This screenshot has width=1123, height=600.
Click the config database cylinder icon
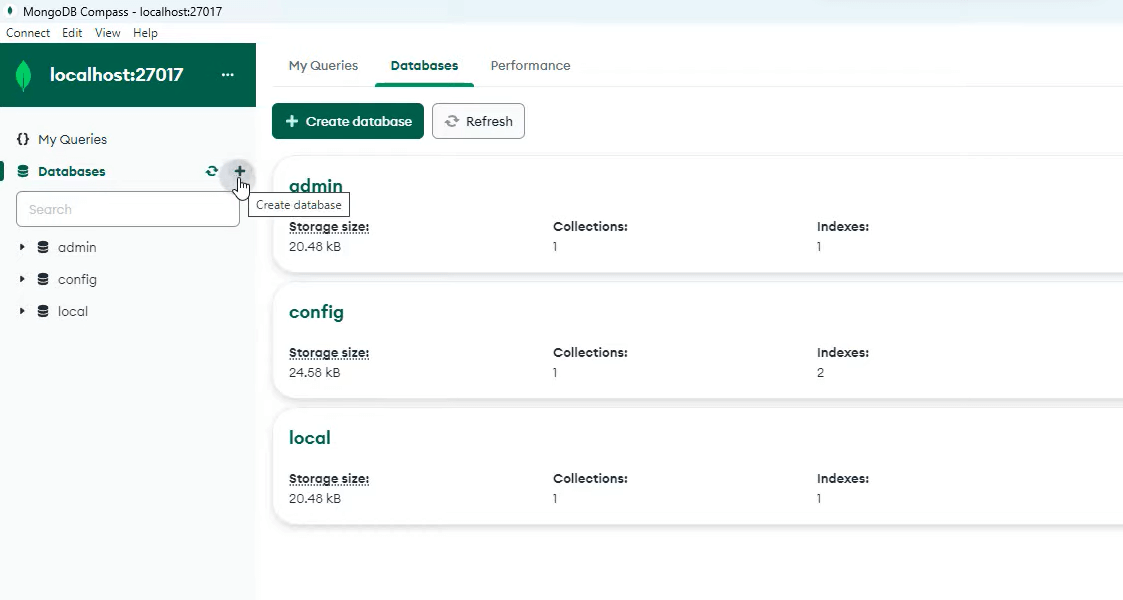pos(42,279)
